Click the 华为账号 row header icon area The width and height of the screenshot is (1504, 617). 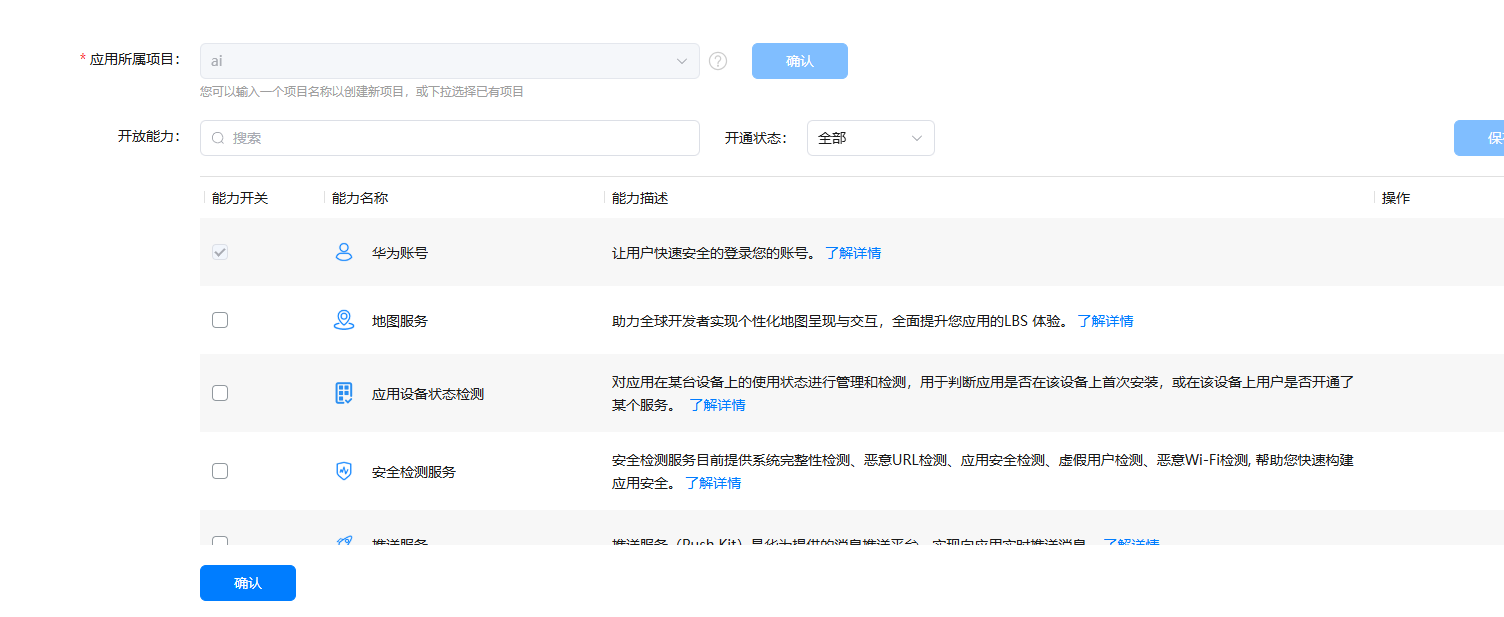point(343,252)
